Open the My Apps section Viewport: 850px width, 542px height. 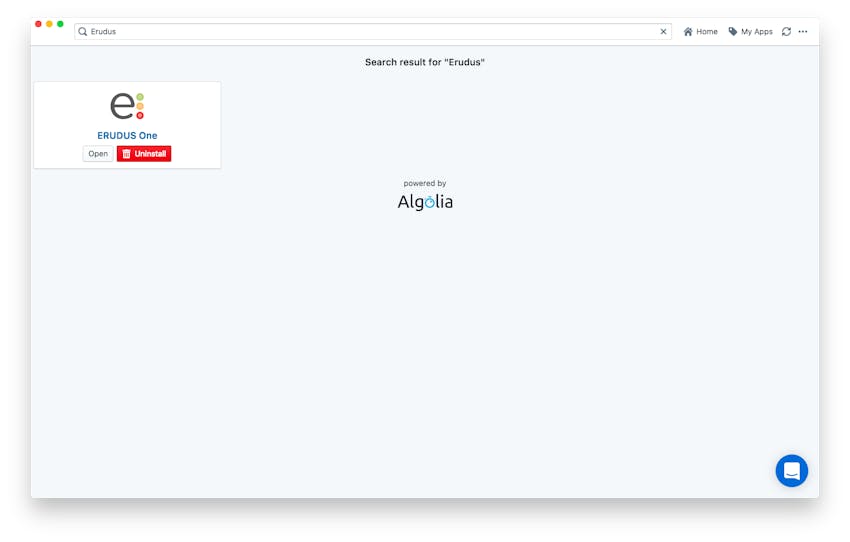pos(750,31)
